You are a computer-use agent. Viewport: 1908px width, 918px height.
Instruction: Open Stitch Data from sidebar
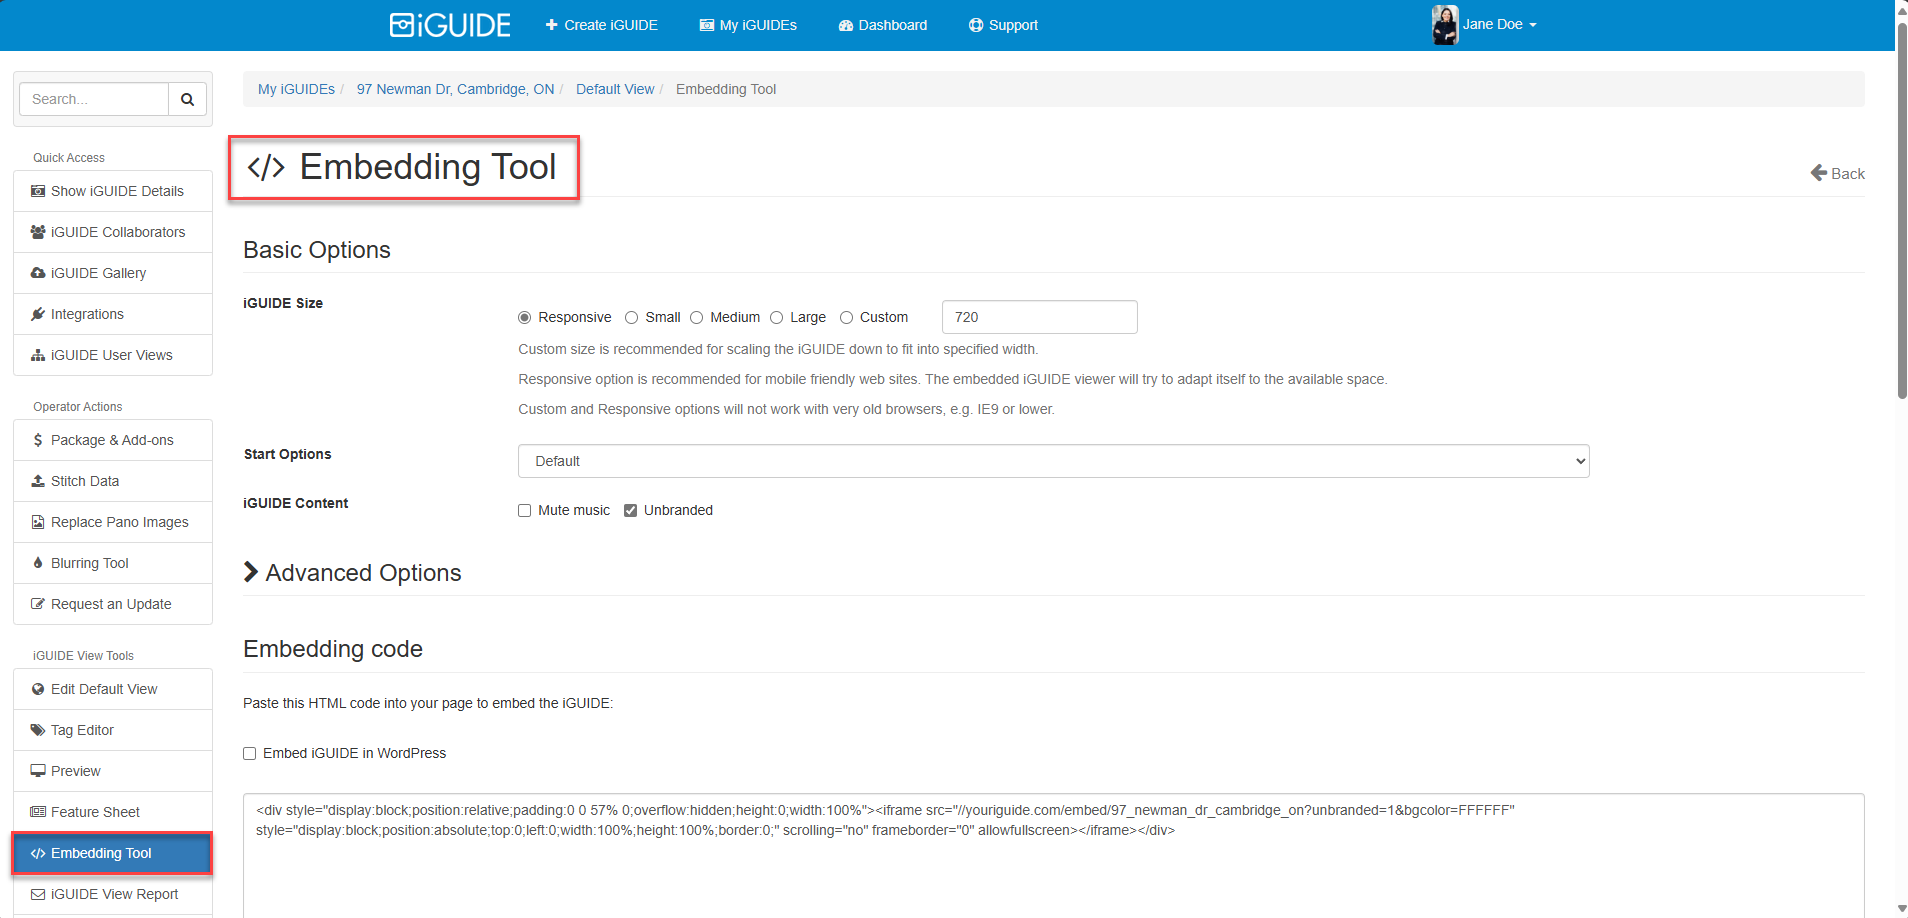tap(113, 481)
